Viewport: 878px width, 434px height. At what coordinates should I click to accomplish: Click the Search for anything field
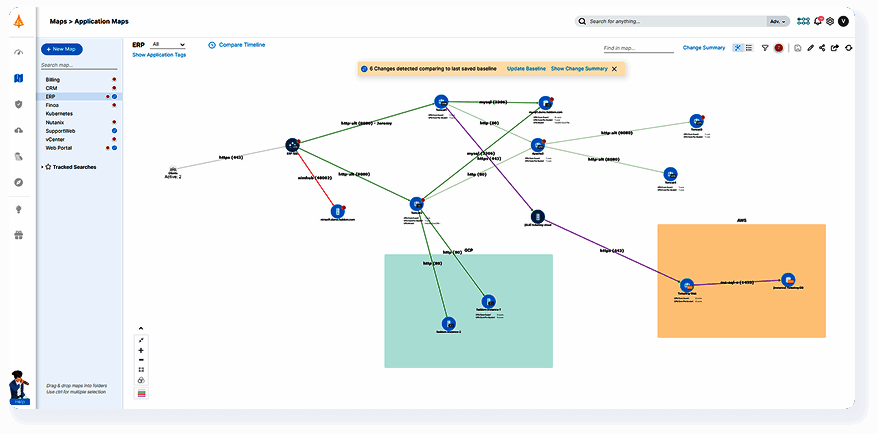tap(671, 21)
